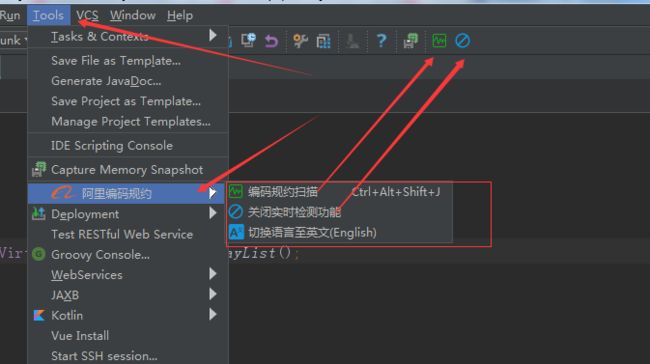
Task: Expand the Kotlin submenu arrow
Action: pyautogui.click(x=213, y=314)
